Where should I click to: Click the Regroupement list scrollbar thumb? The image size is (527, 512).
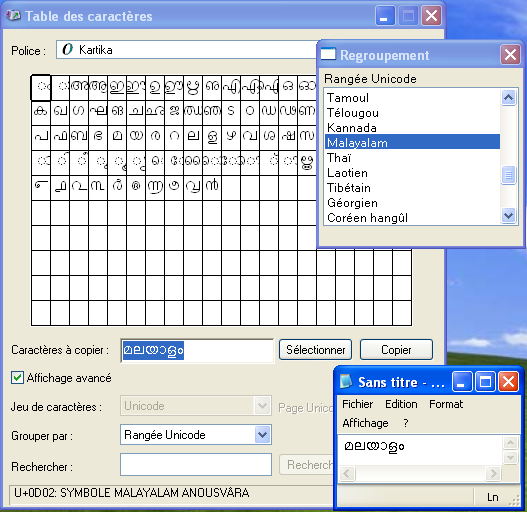(509, 175)
